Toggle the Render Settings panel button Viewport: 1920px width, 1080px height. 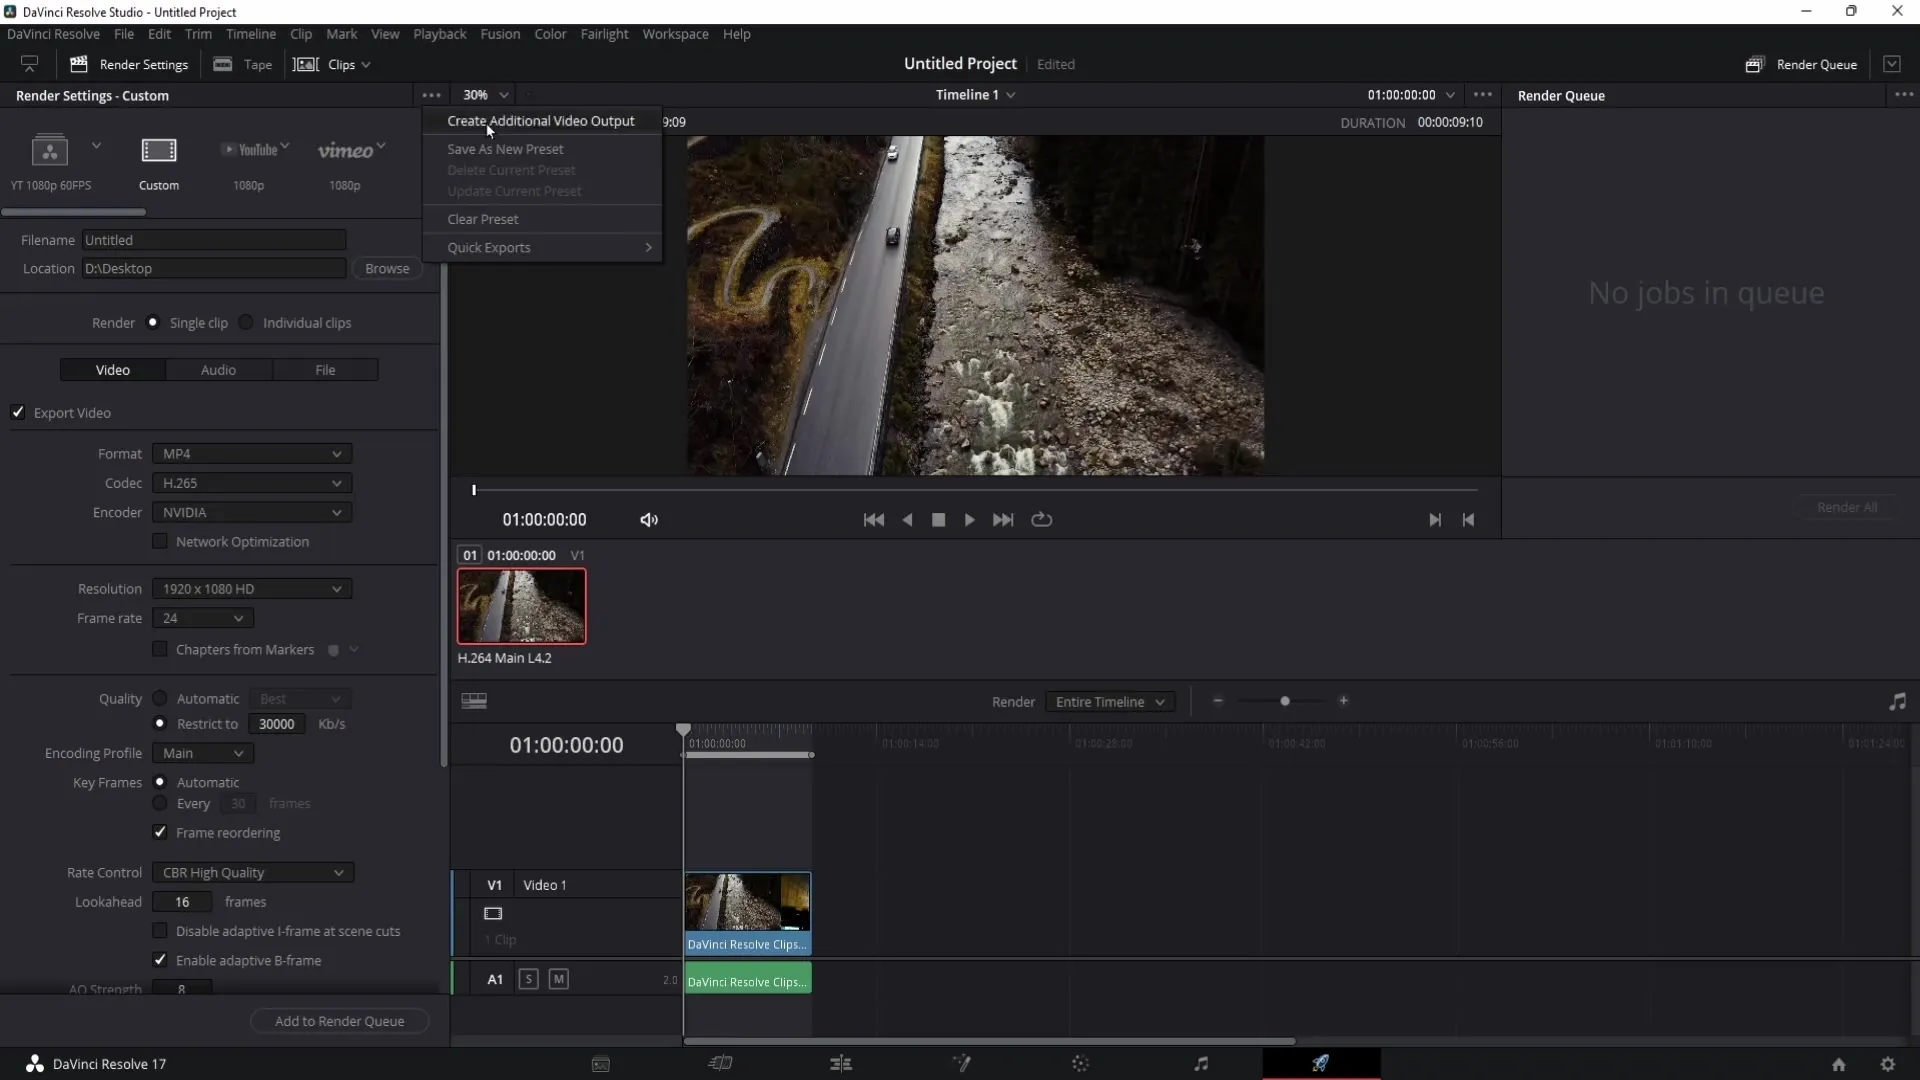(x=129, y=65)
